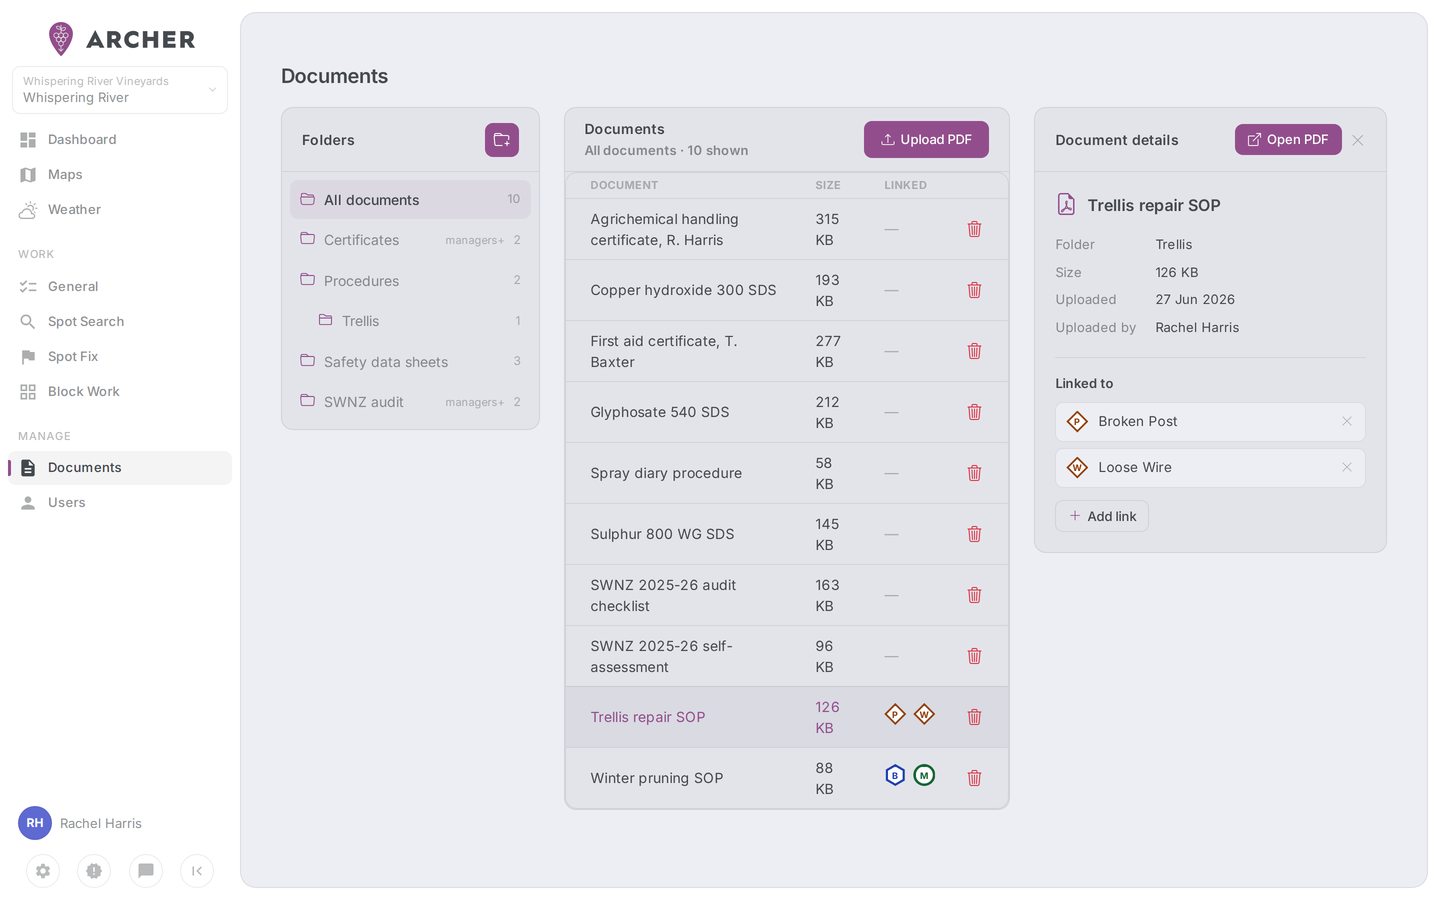Viewport: 1440px width, 900px height.
Task: Open the Whispering River vineyard selector
Action: point(120,90)
